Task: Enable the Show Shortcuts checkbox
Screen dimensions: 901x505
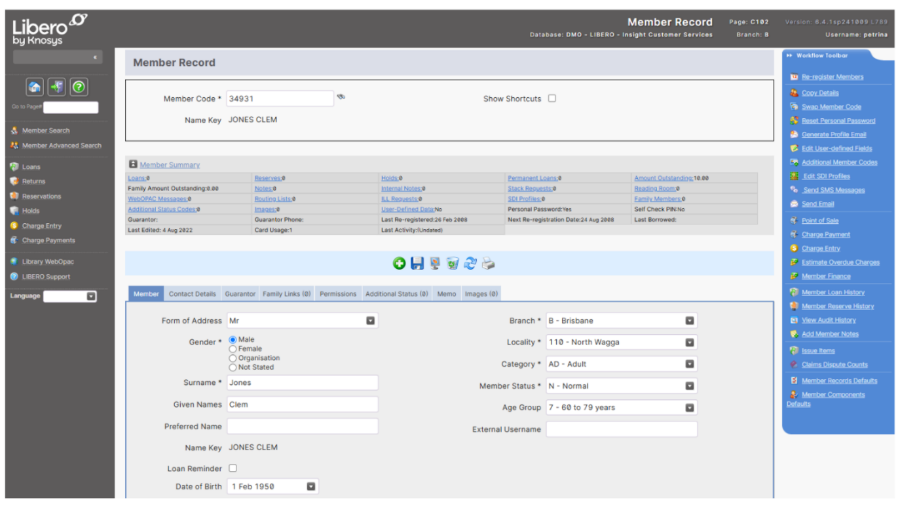Action: [x=552, y=99]
